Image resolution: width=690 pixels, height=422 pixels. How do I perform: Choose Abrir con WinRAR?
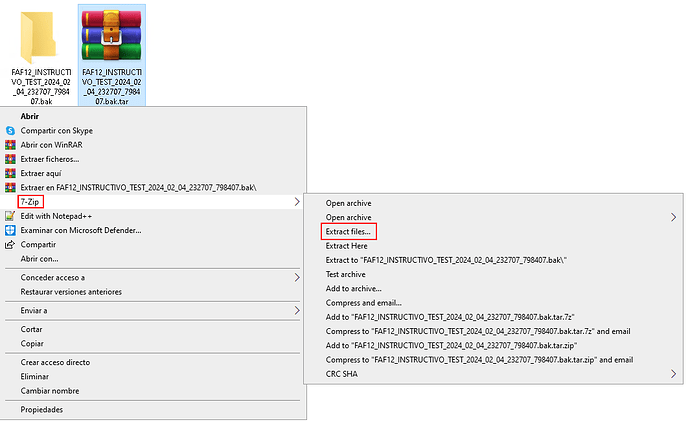pos(51,145)
